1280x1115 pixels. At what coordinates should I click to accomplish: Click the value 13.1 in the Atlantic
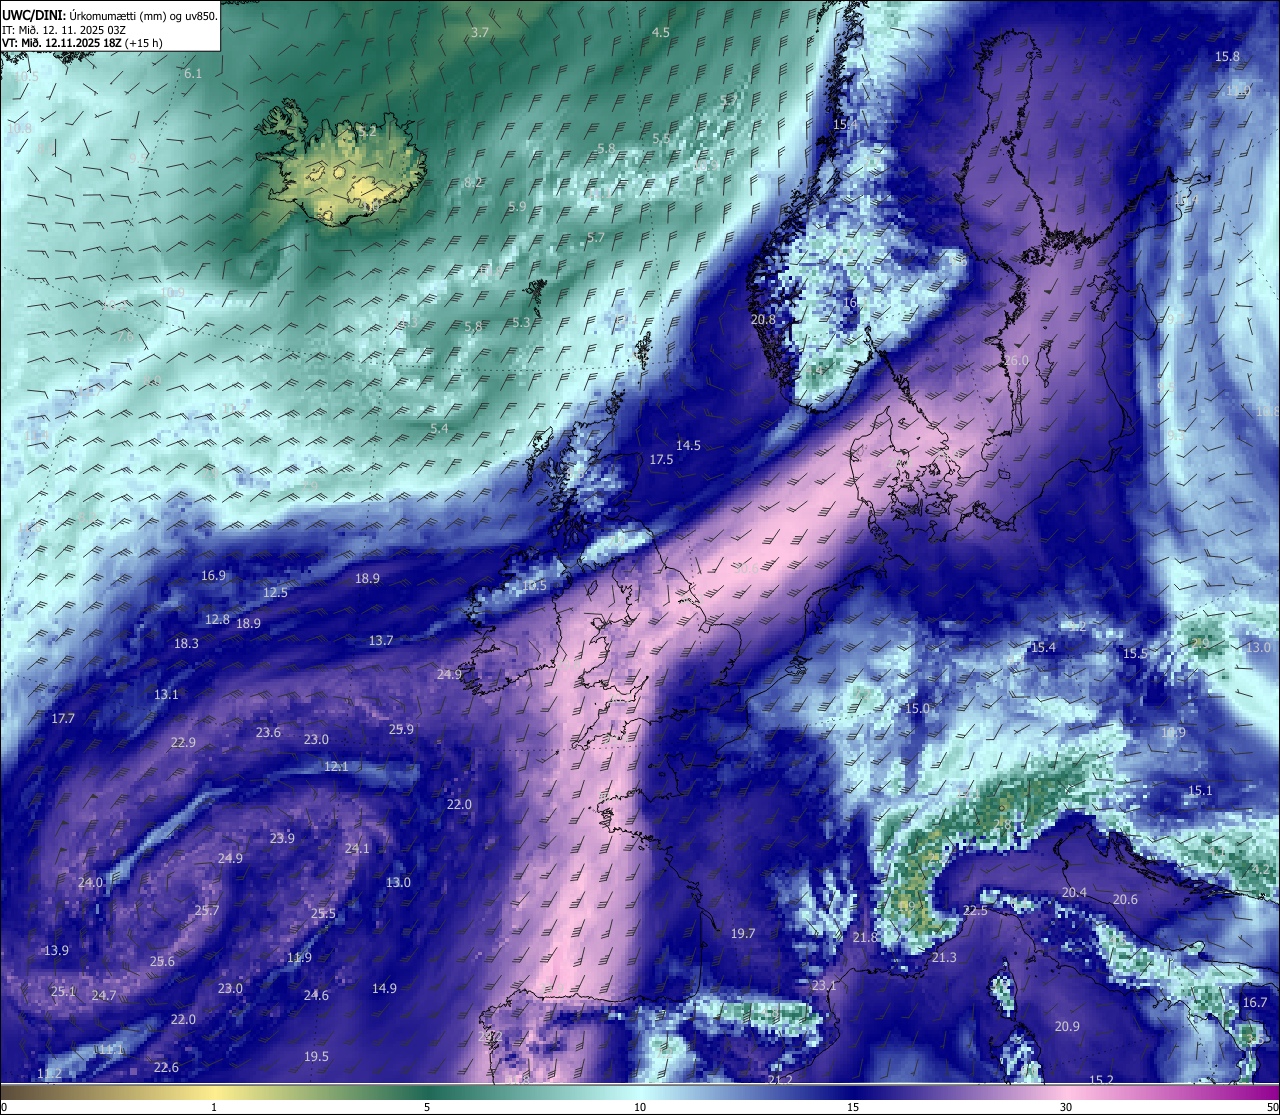tap(166, 694)
